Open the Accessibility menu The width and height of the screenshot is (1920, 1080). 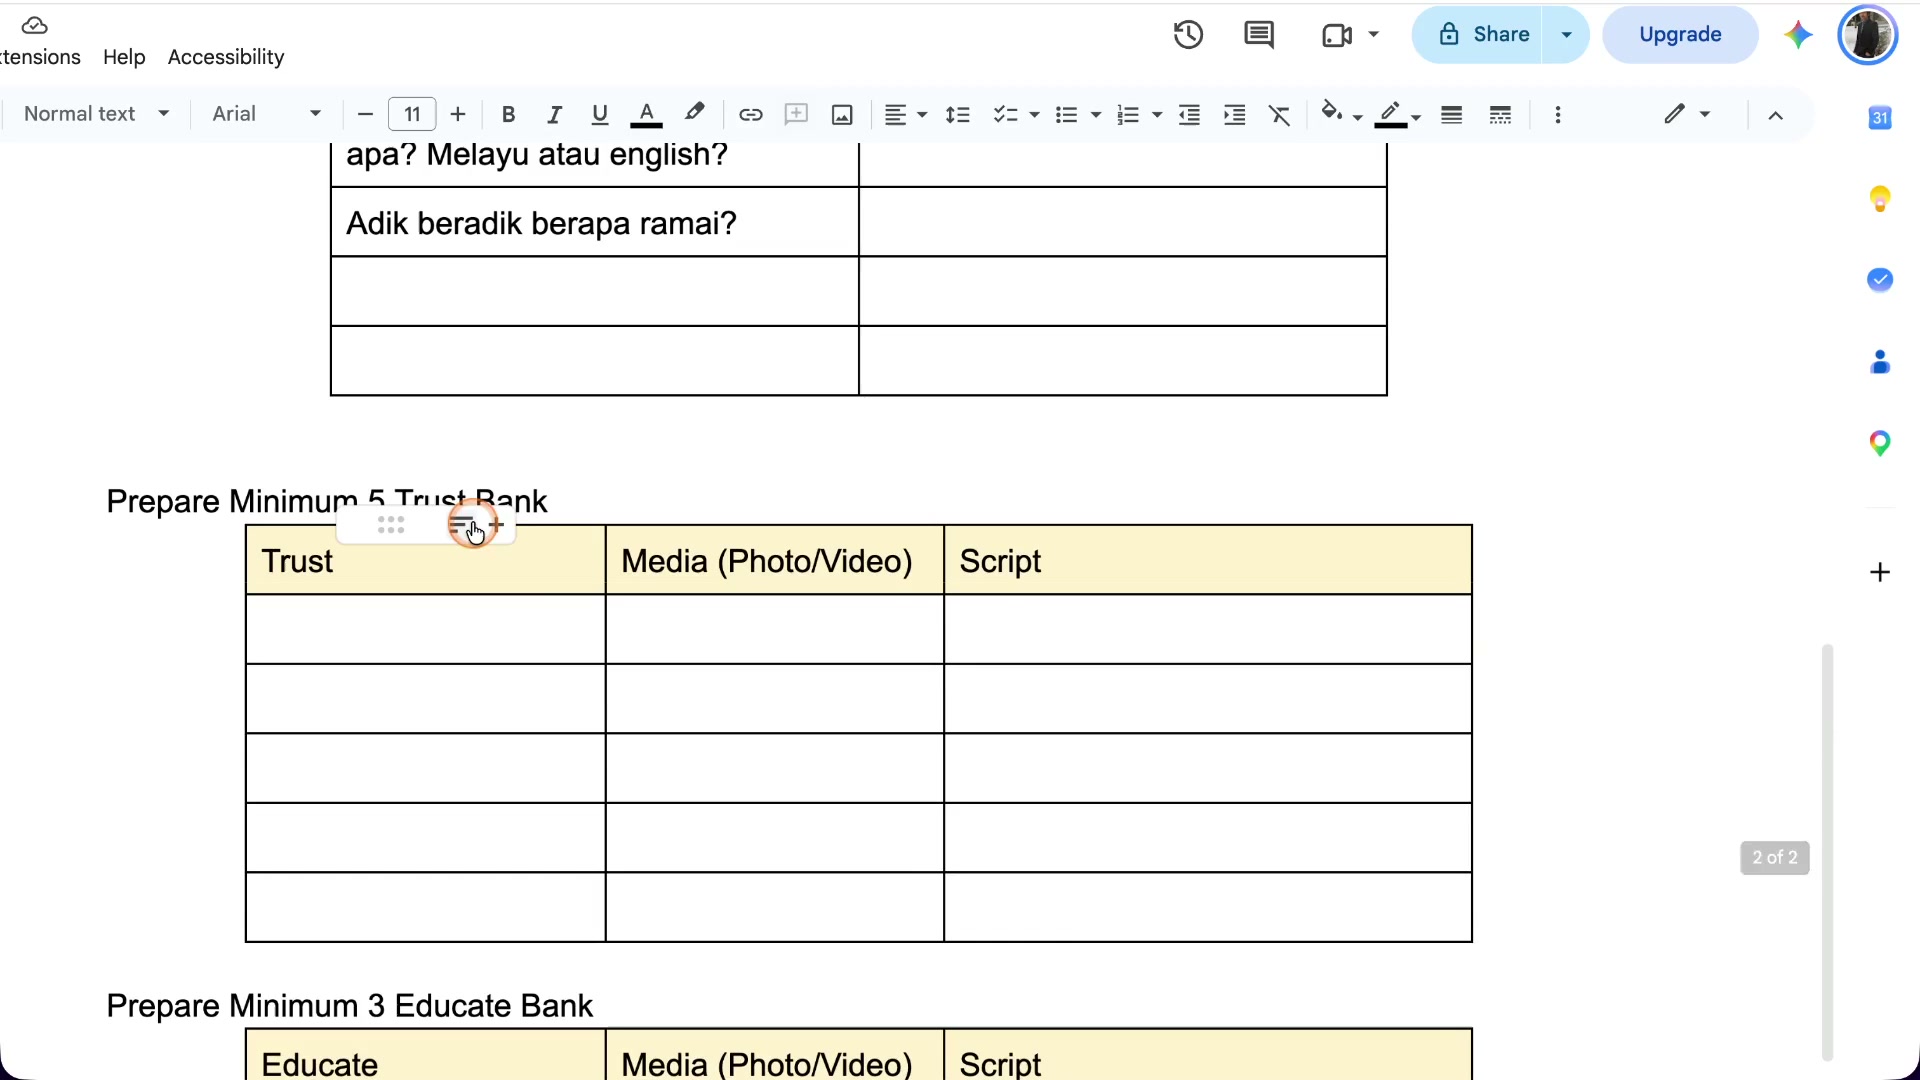click(226, 57)
